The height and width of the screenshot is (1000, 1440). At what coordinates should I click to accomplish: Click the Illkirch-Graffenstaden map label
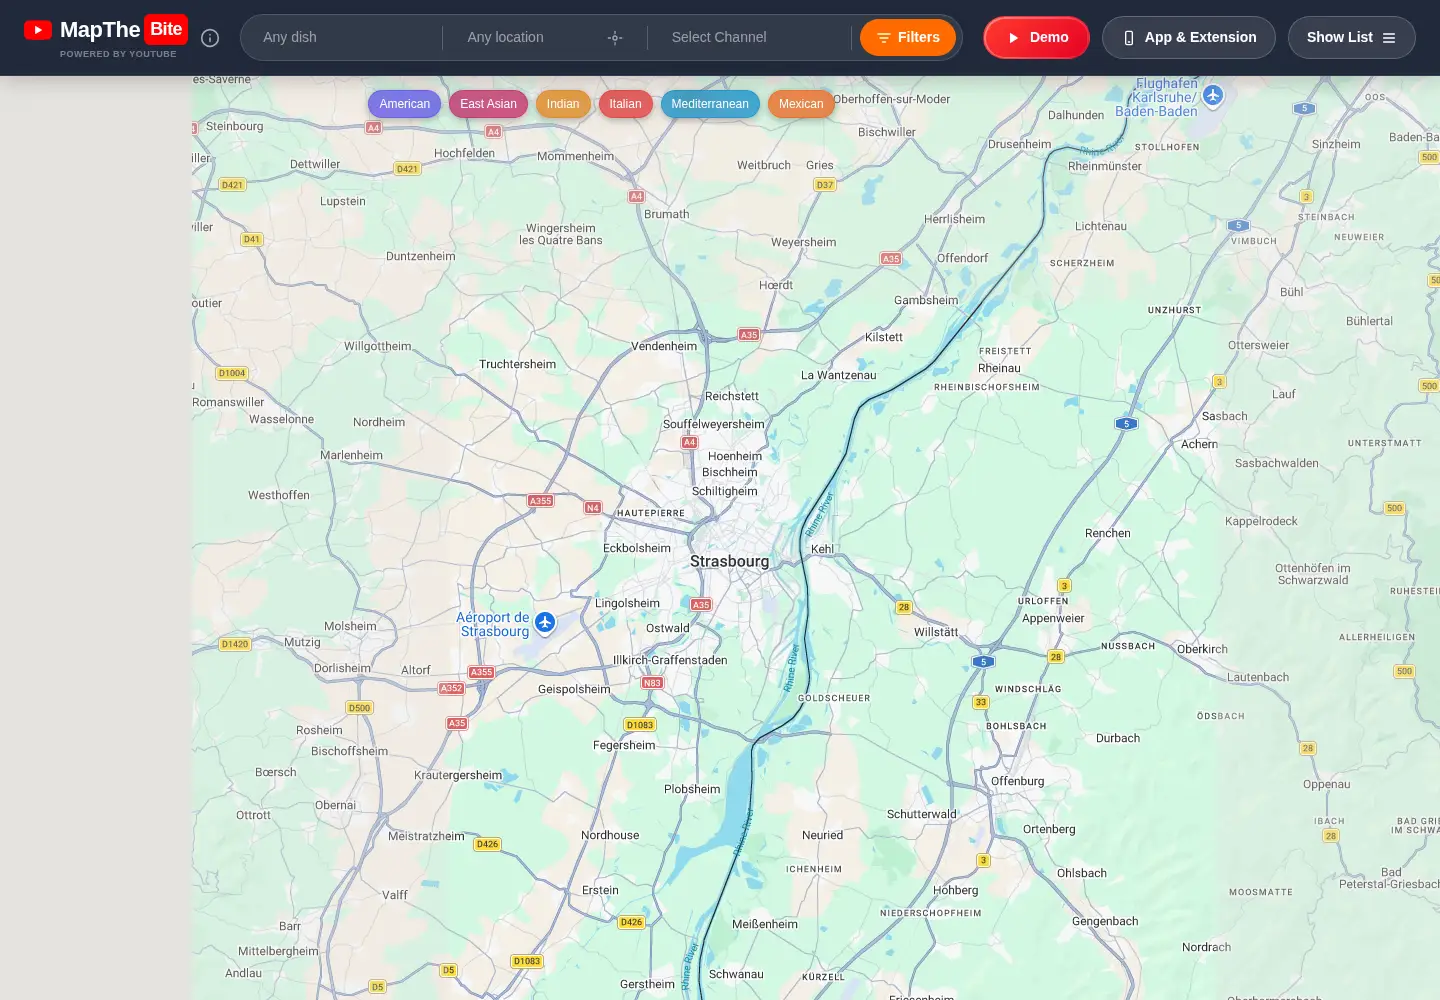point(670,661)
